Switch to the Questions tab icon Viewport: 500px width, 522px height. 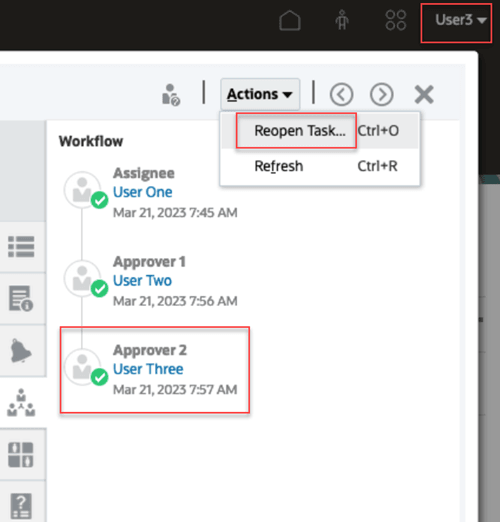(x=21, y=506)
